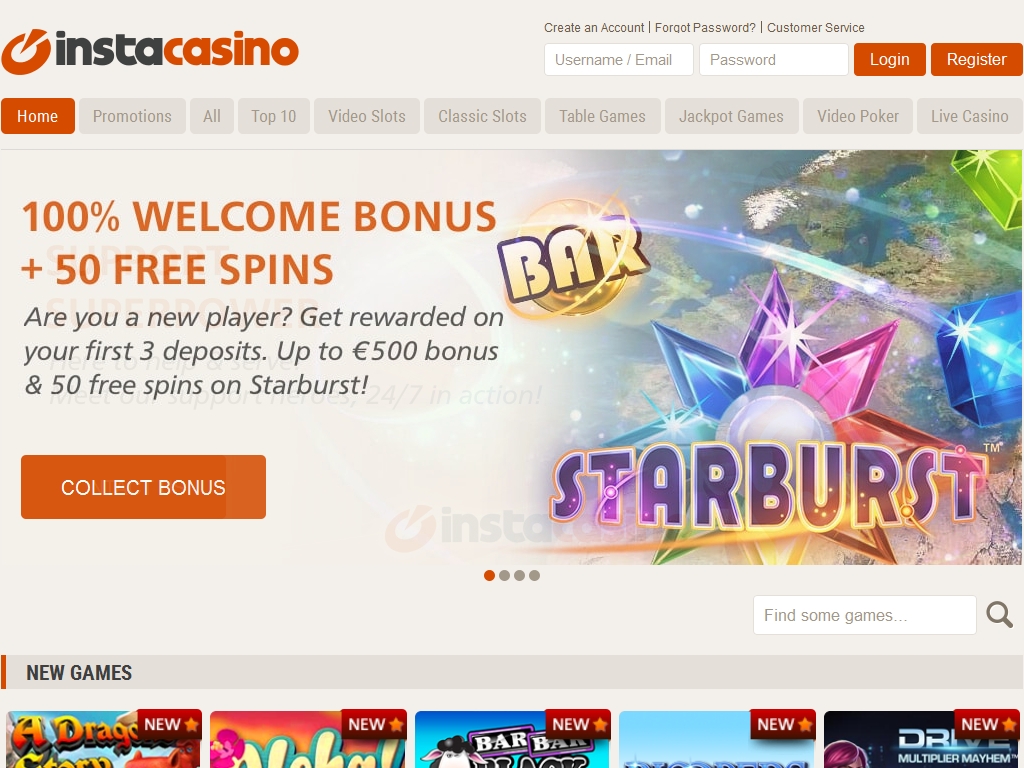Click the Register button
The image size is (1024, 768).
click(x=976, y=59)
